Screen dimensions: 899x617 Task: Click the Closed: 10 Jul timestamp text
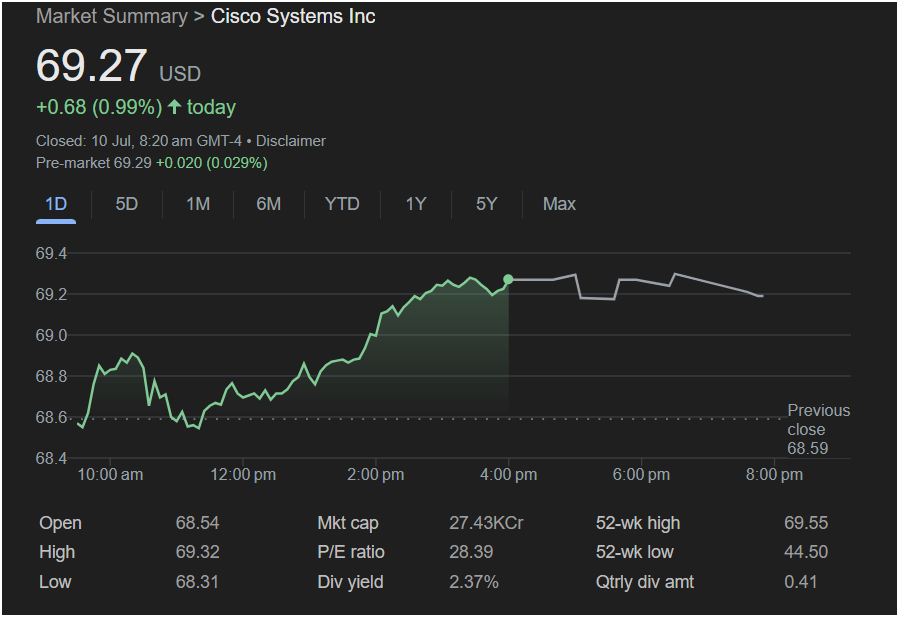[x=139, y=141]
